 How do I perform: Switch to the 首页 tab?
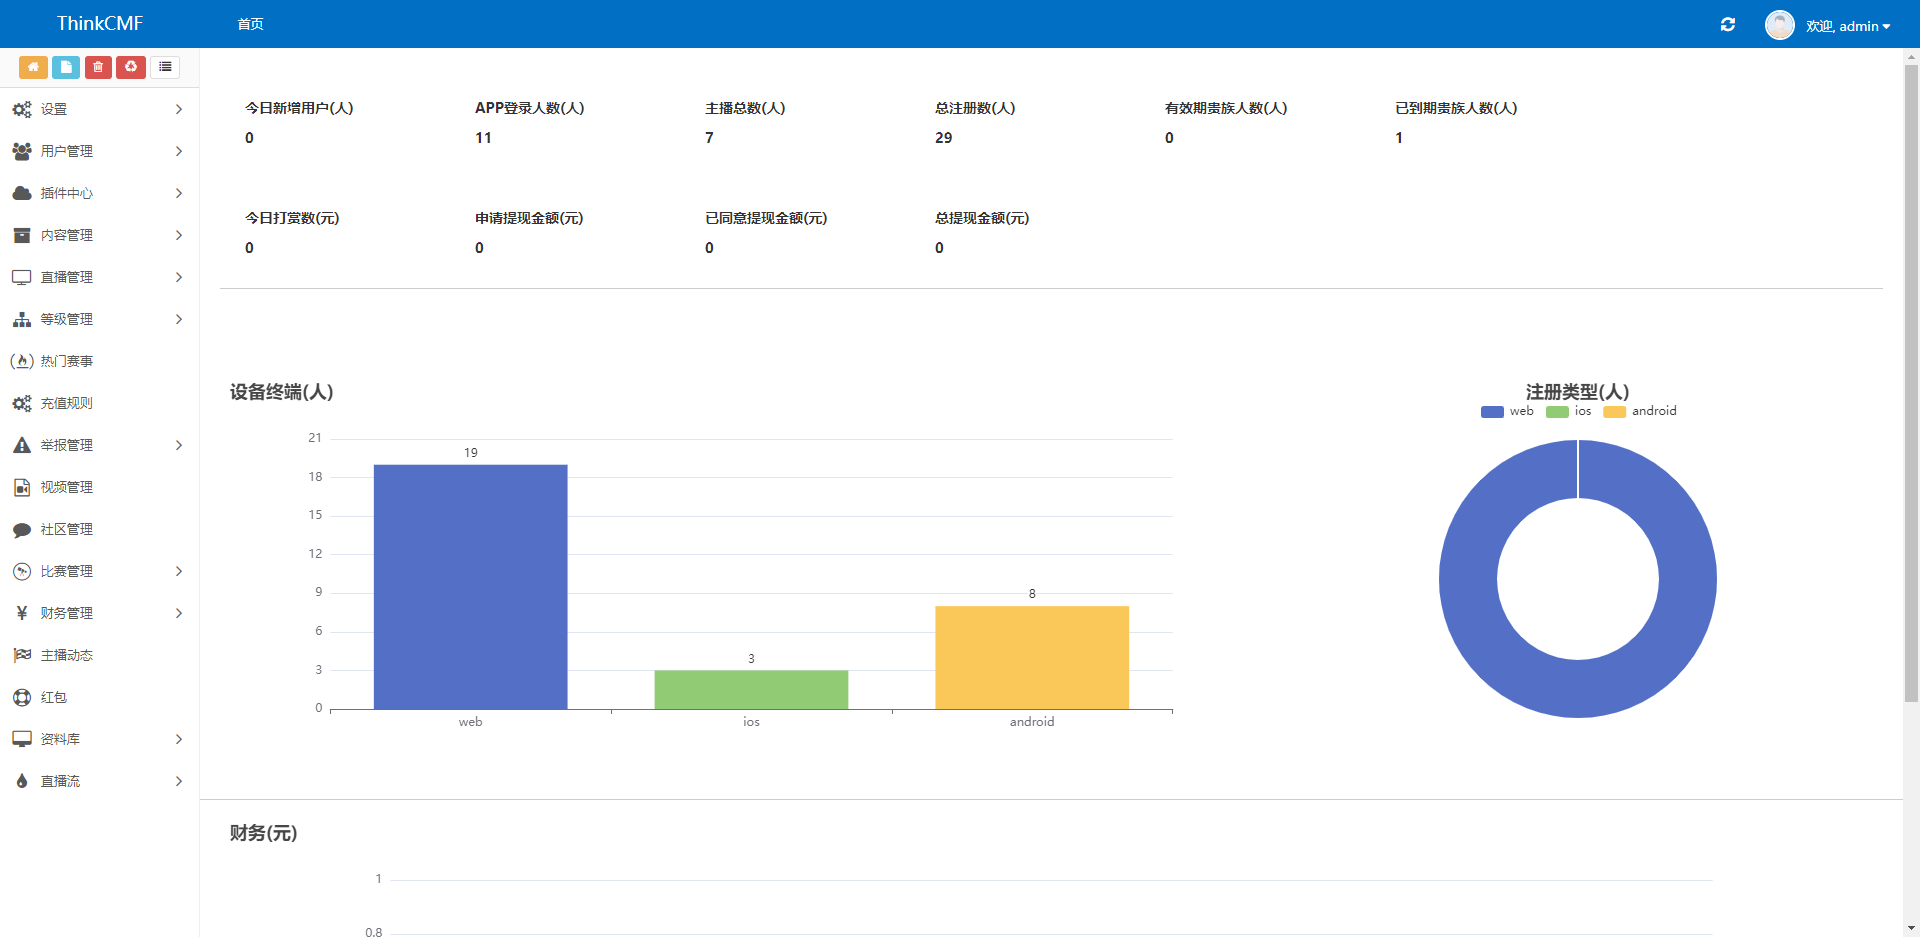coord(250,24)
